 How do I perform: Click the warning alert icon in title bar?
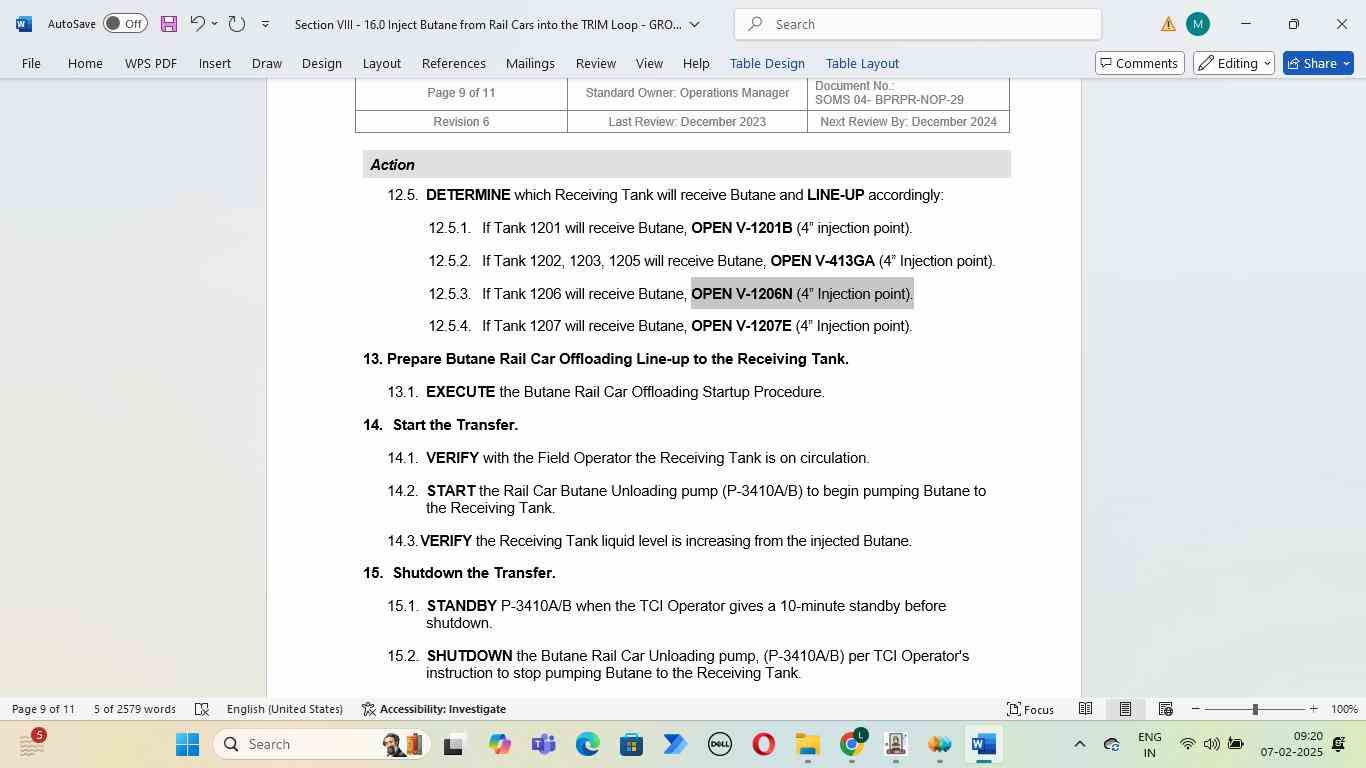point(1168,24)
